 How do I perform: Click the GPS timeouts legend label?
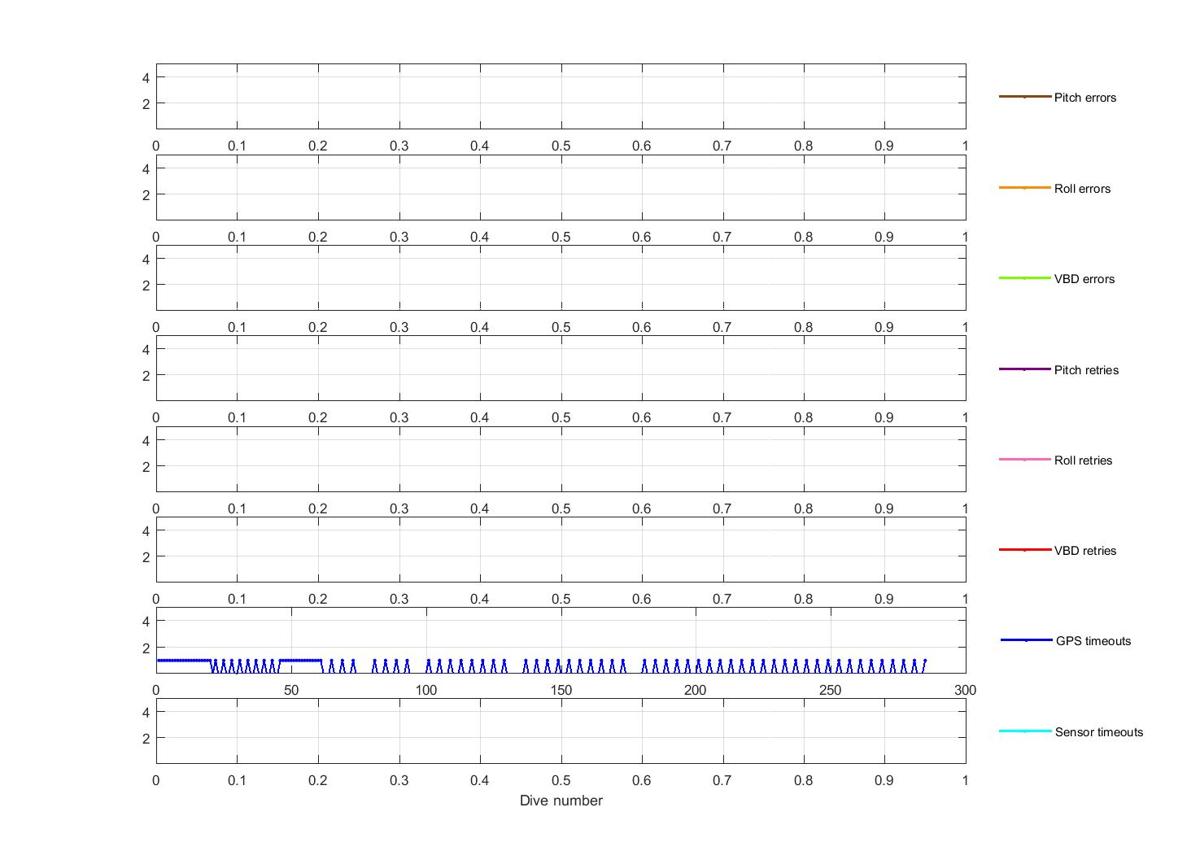pos(1093,641)
